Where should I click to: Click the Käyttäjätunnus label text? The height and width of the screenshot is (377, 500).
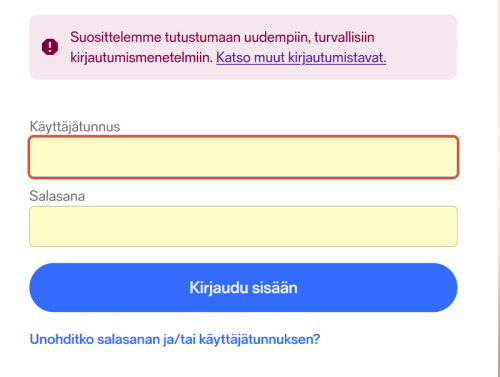tap(75, 127)
